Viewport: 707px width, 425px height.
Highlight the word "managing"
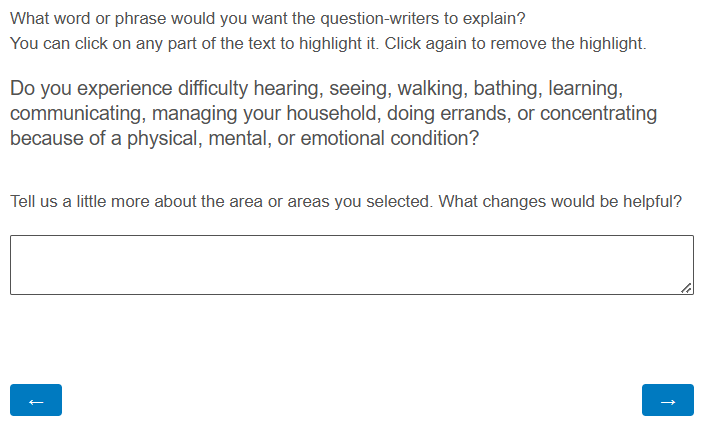[x=194, y=113]
